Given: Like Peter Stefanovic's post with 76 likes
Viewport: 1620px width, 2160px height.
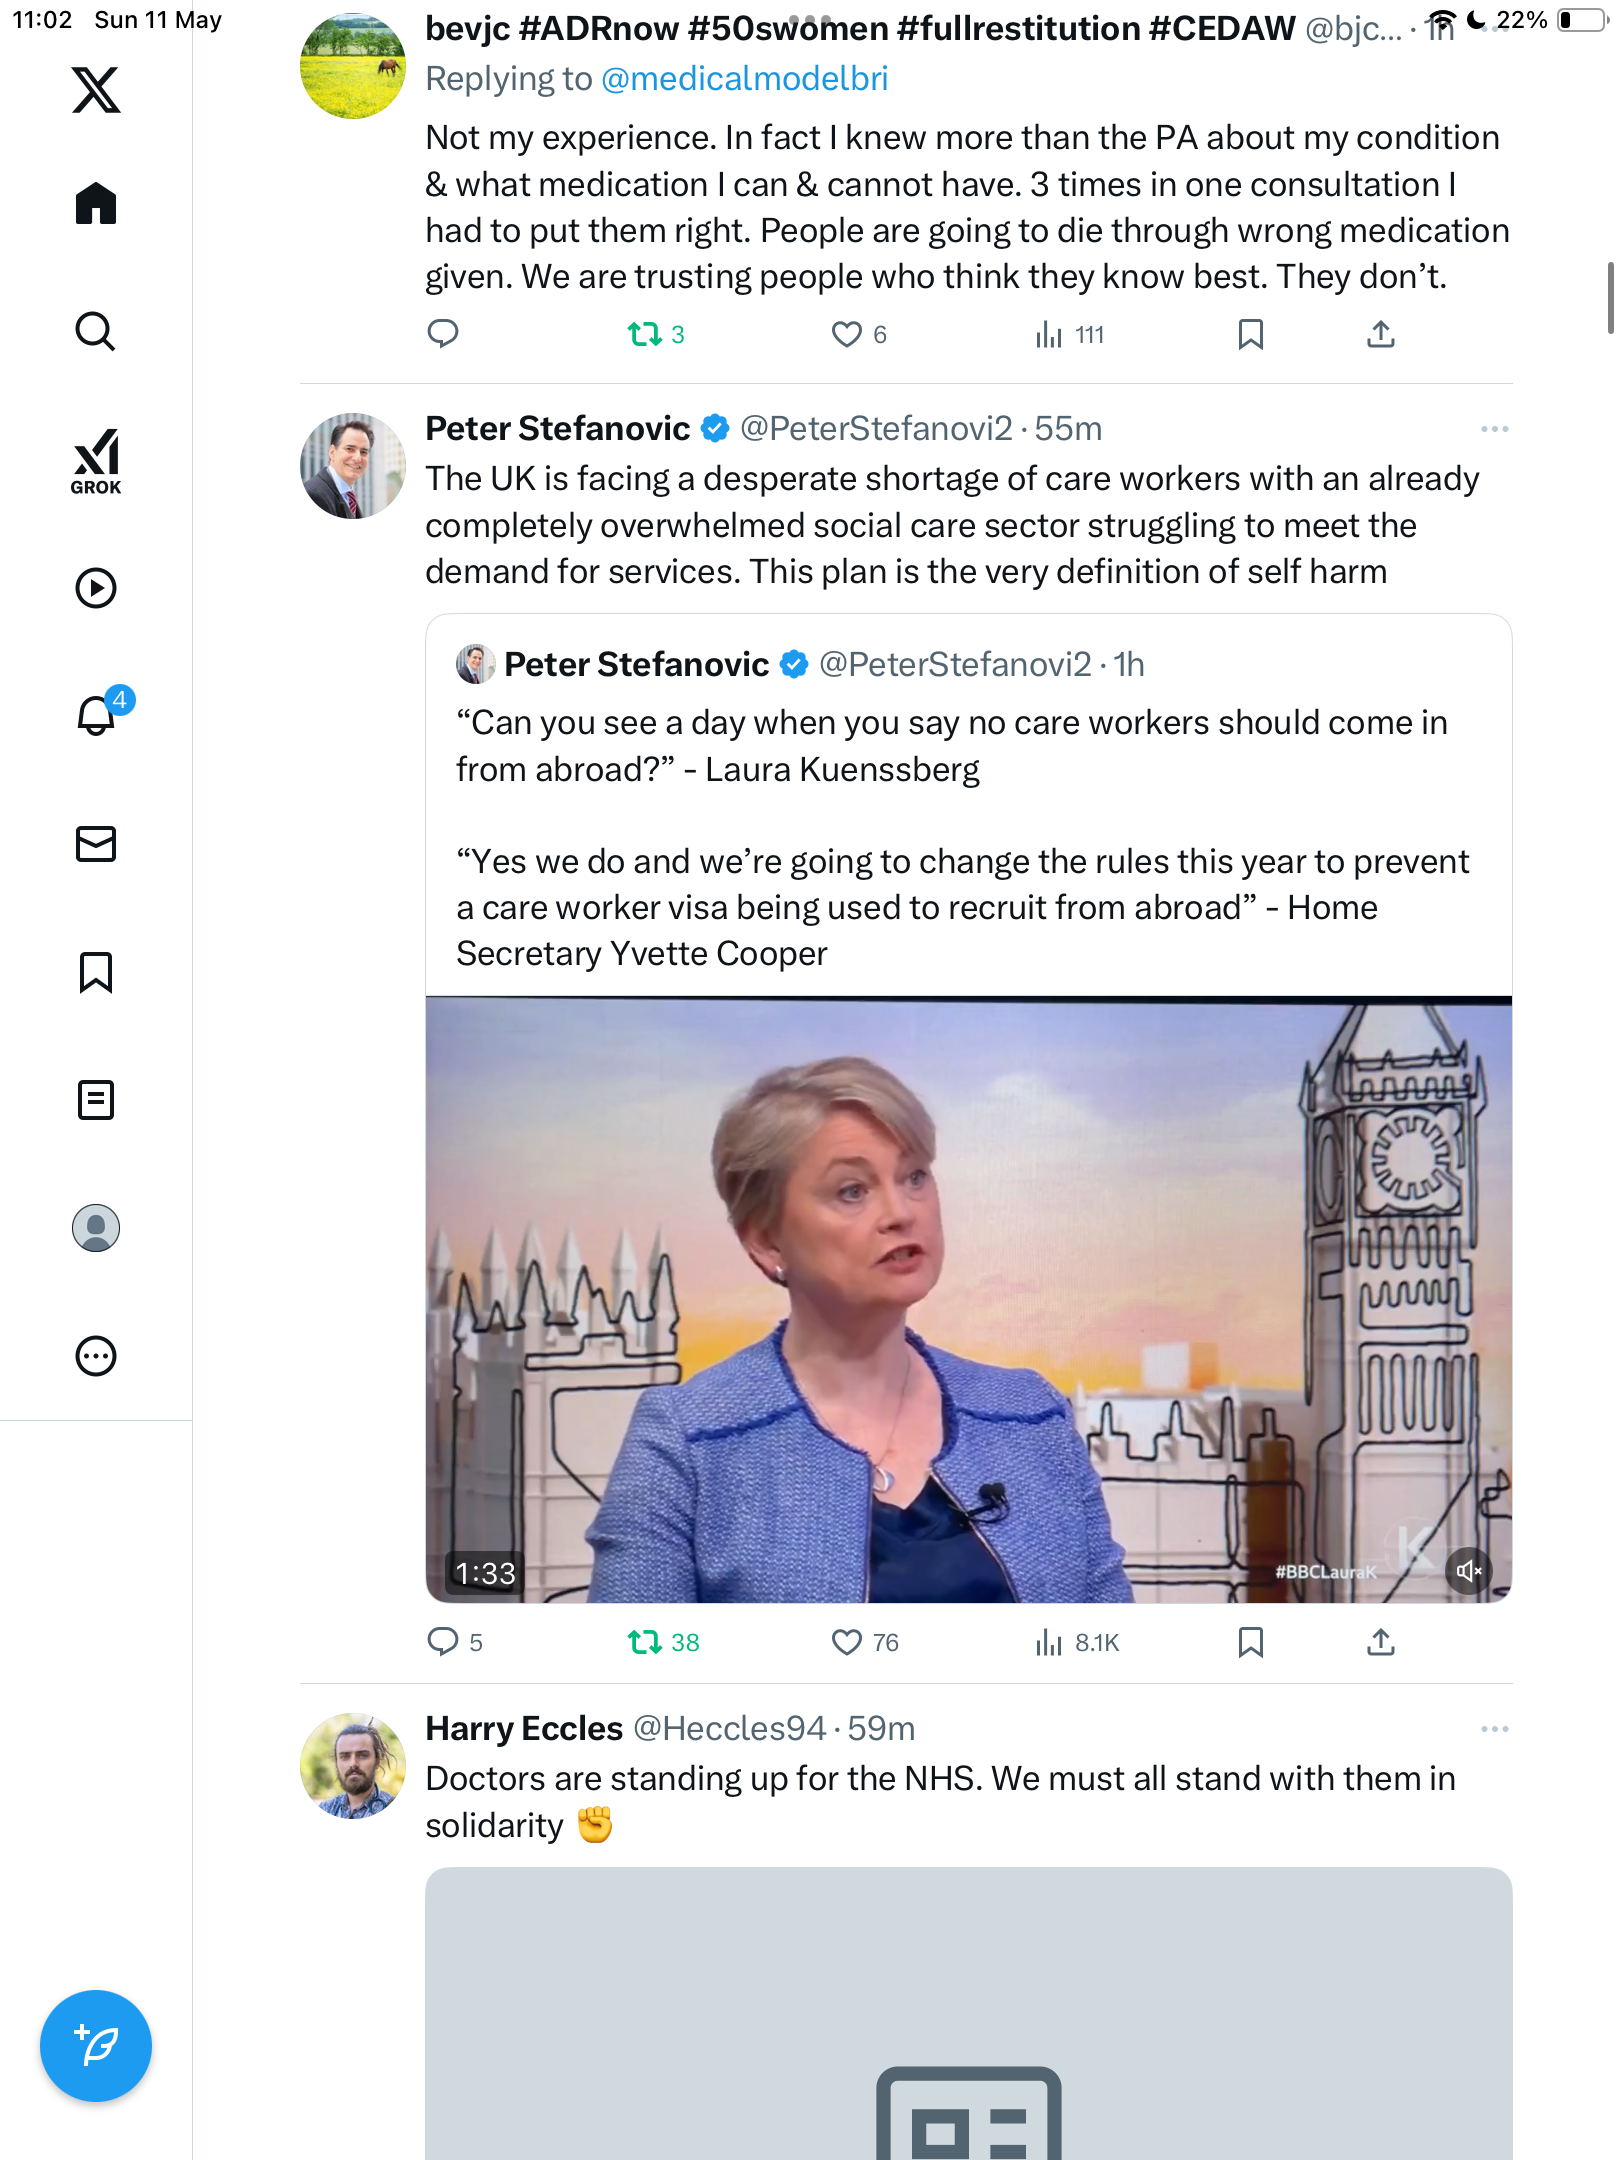Looking at the screenshot, I should point(865,1642).
